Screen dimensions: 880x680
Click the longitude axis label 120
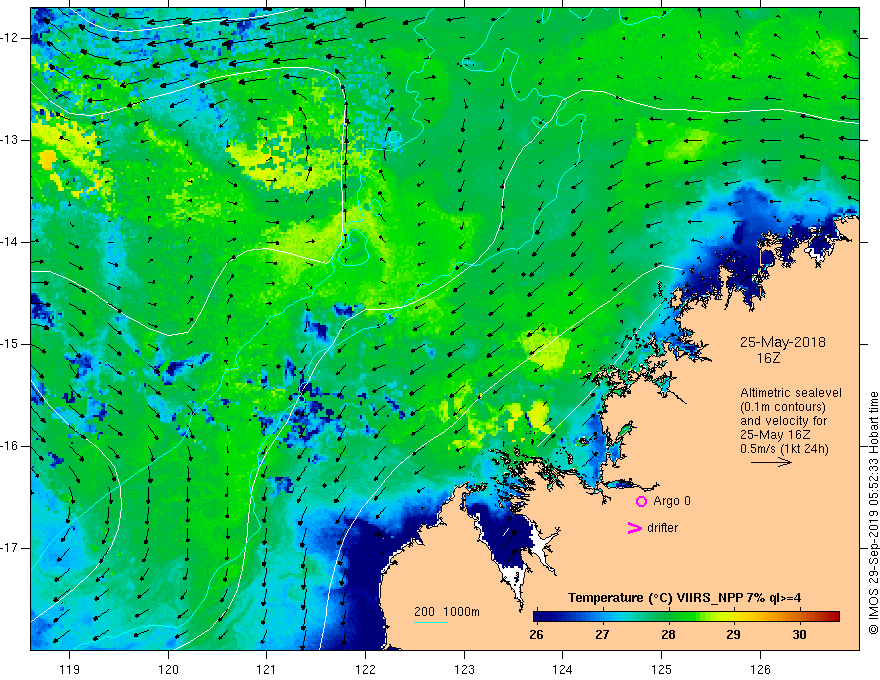point(168,669)
